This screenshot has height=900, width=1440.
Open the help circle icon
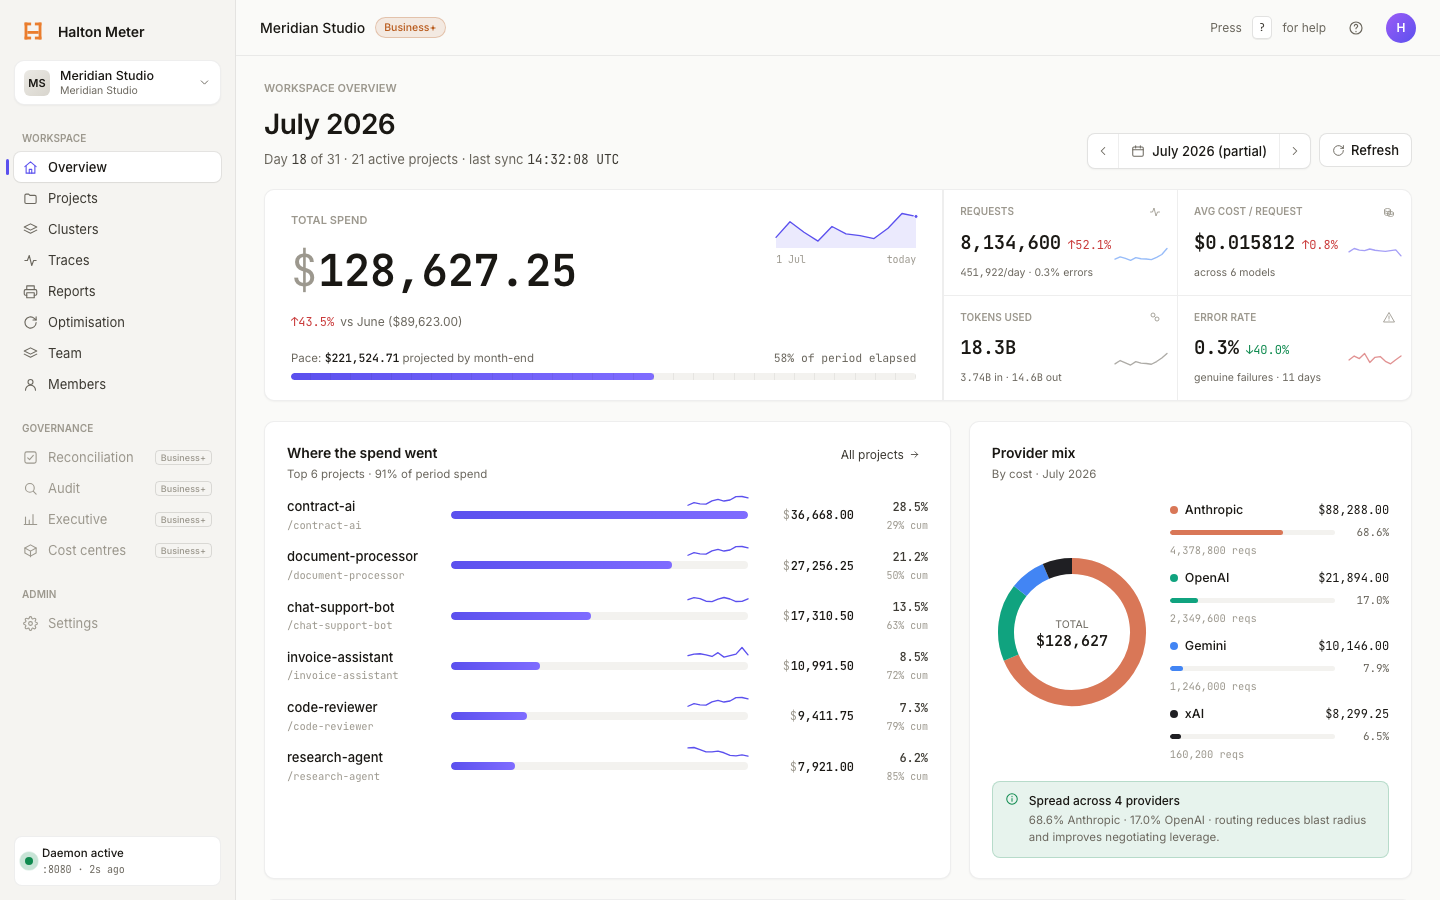[x=1356, y=28]
